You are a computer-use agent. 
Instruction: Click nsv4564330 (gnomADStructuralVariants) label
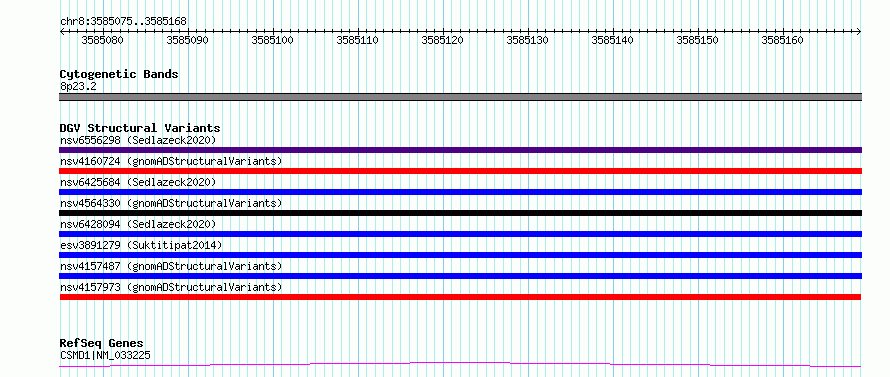171,203
